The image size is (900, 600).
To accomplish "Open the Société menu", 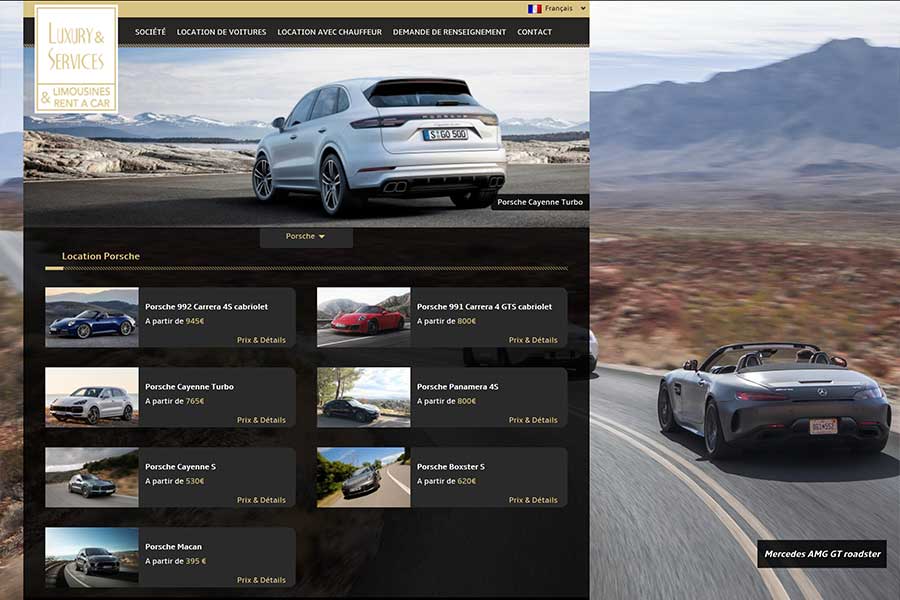I will (x=150, y=32).
